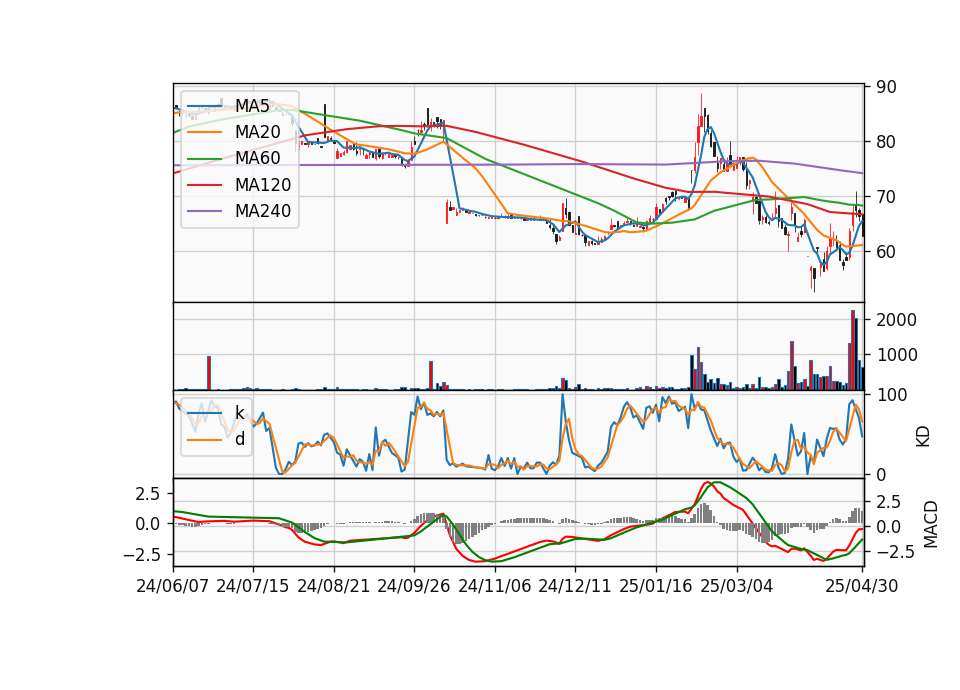Click the 24/08/21 date label
Screen dimensions: 960x690
pyautogui.click(x=334, y=586)
